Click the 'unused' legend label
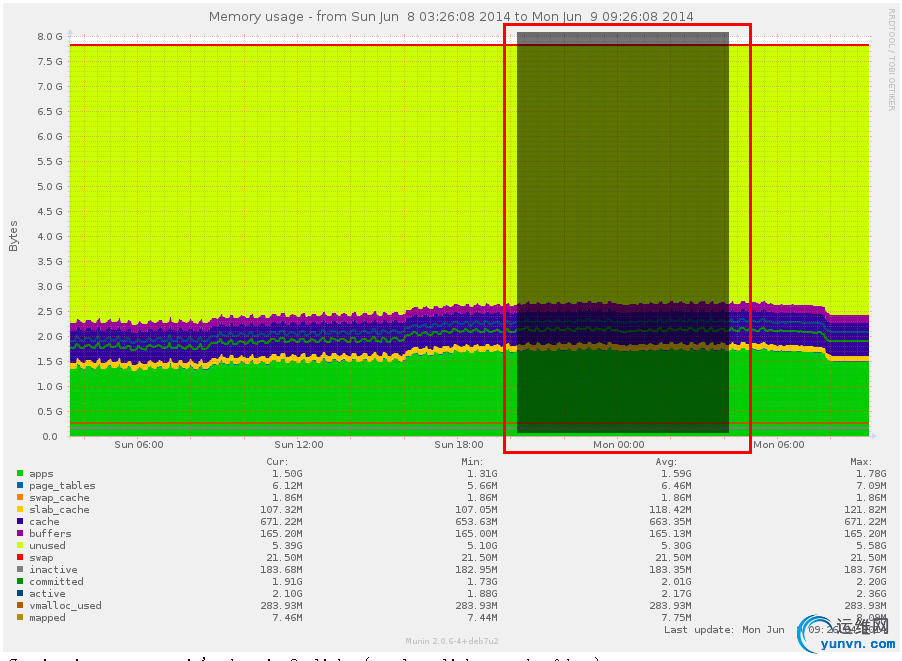The image size is (902, 661). pyautogui.click(x=47, y=546)
